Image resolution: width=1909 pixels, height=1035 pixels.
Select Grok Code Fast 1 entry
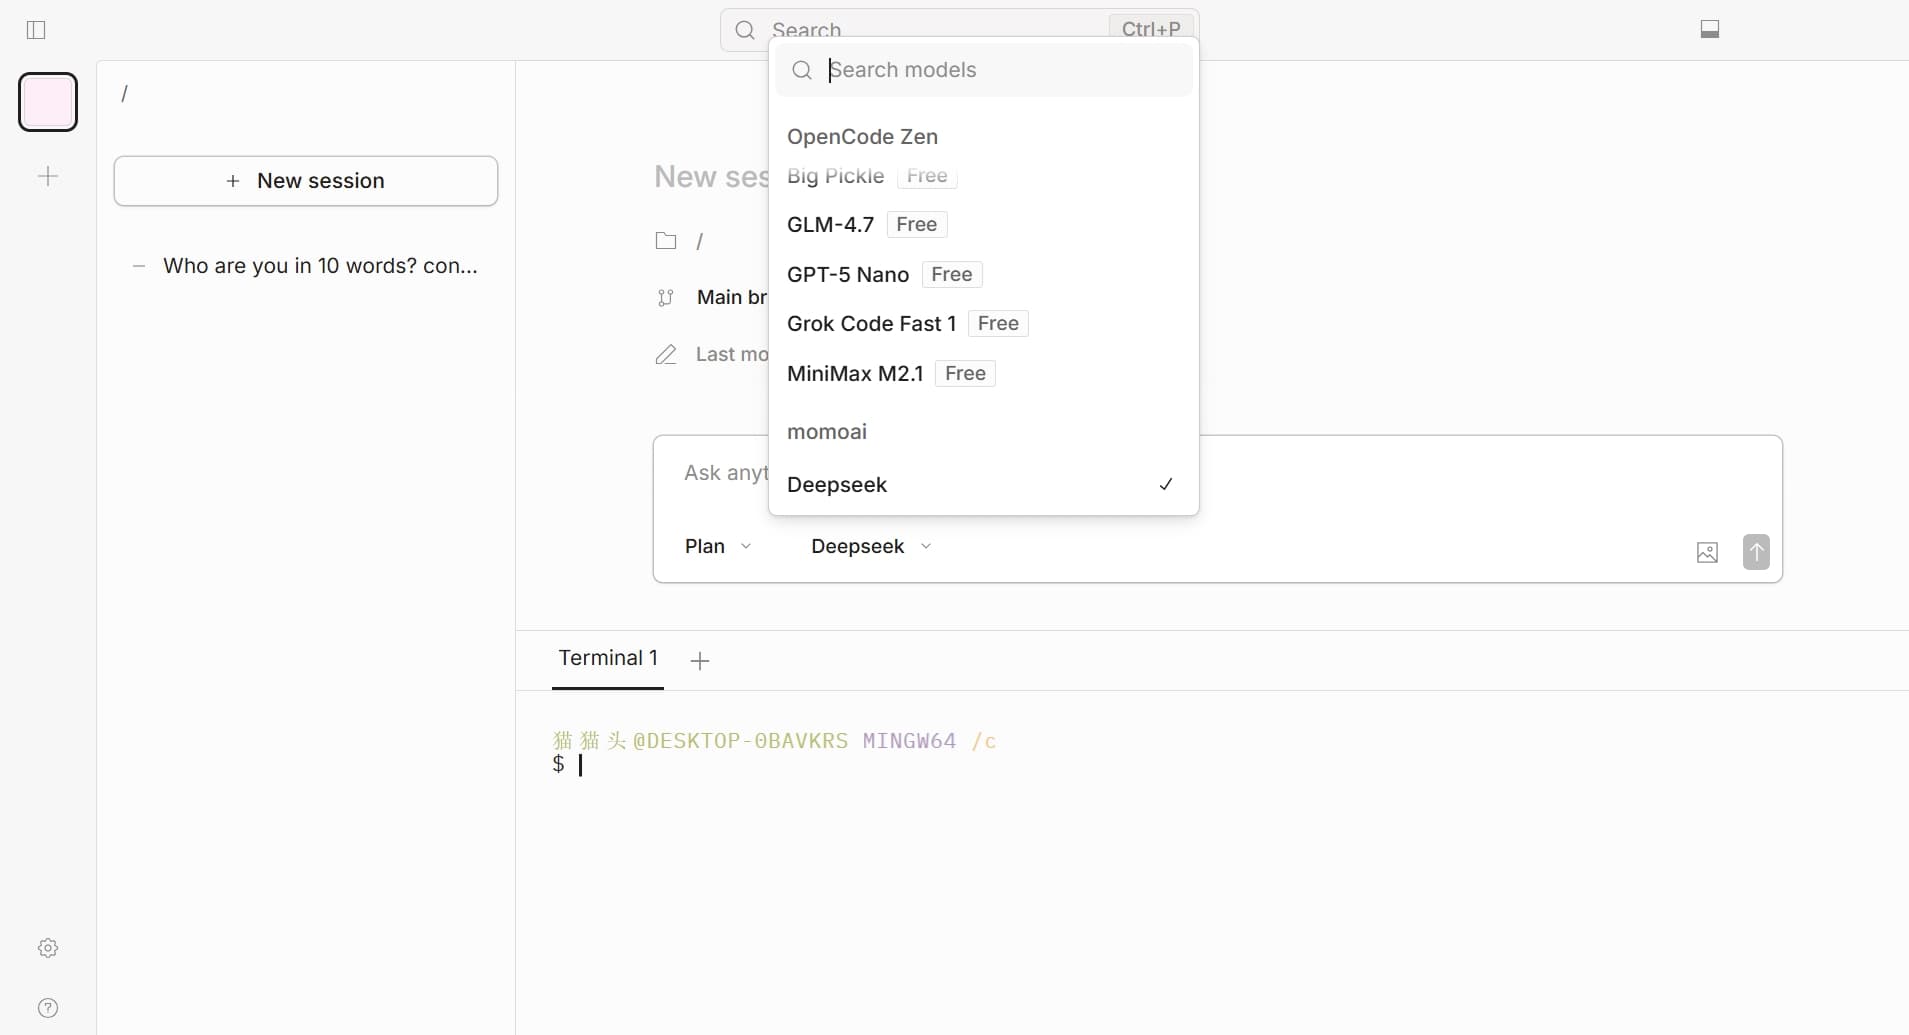[871, 324]
